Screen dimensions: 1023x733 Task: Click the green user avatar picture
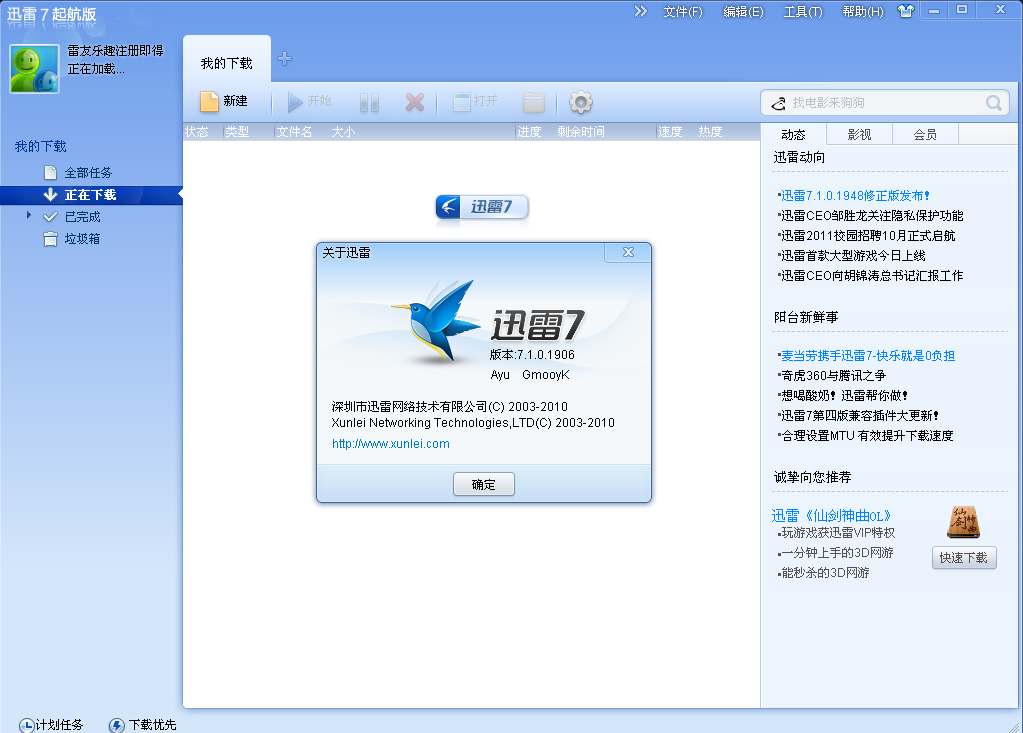tap(34, 68)
